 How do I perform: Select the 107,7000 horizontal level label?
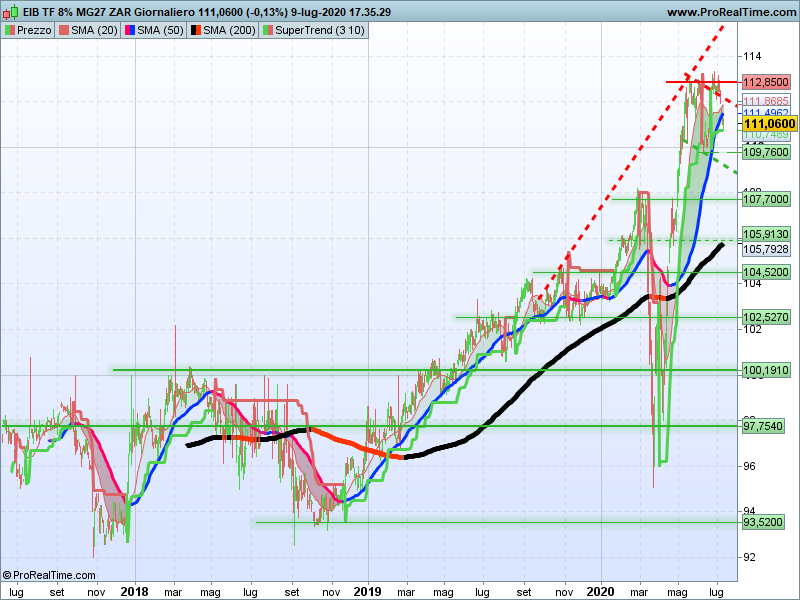pos(767,199)
